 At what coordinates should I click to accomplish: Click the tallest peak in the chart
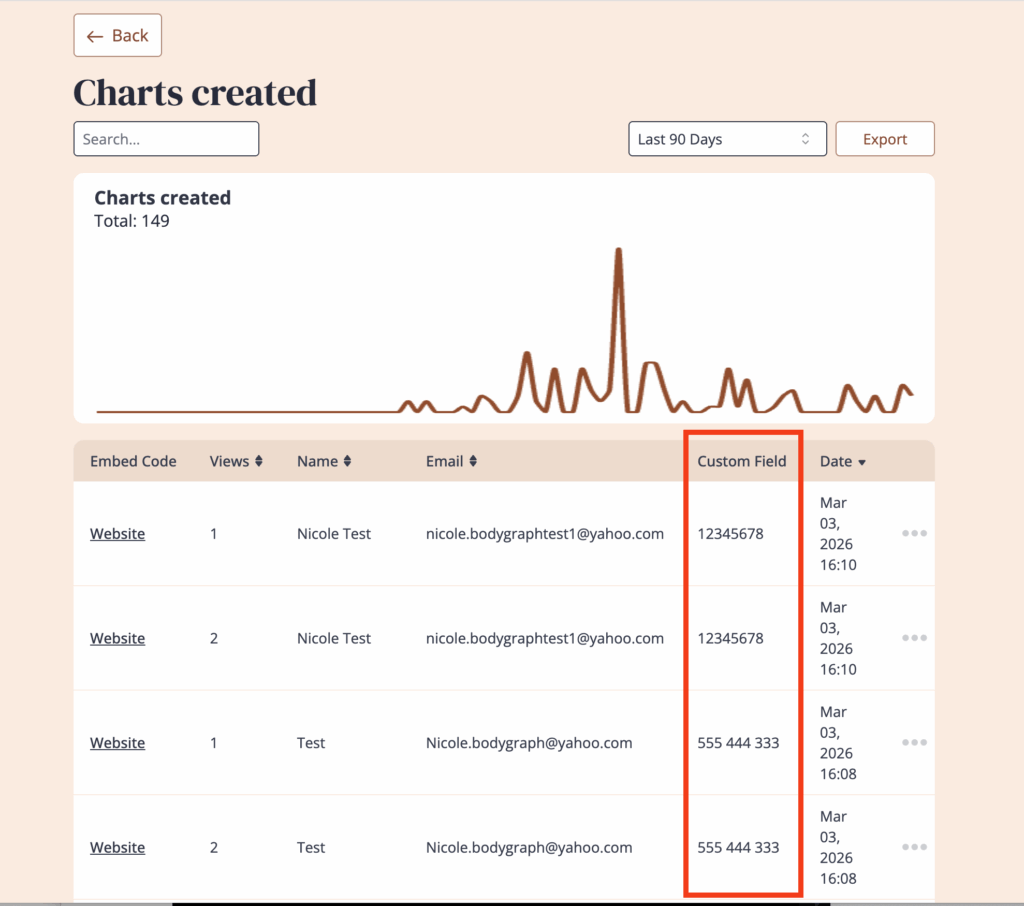click(x=619, y=252)
